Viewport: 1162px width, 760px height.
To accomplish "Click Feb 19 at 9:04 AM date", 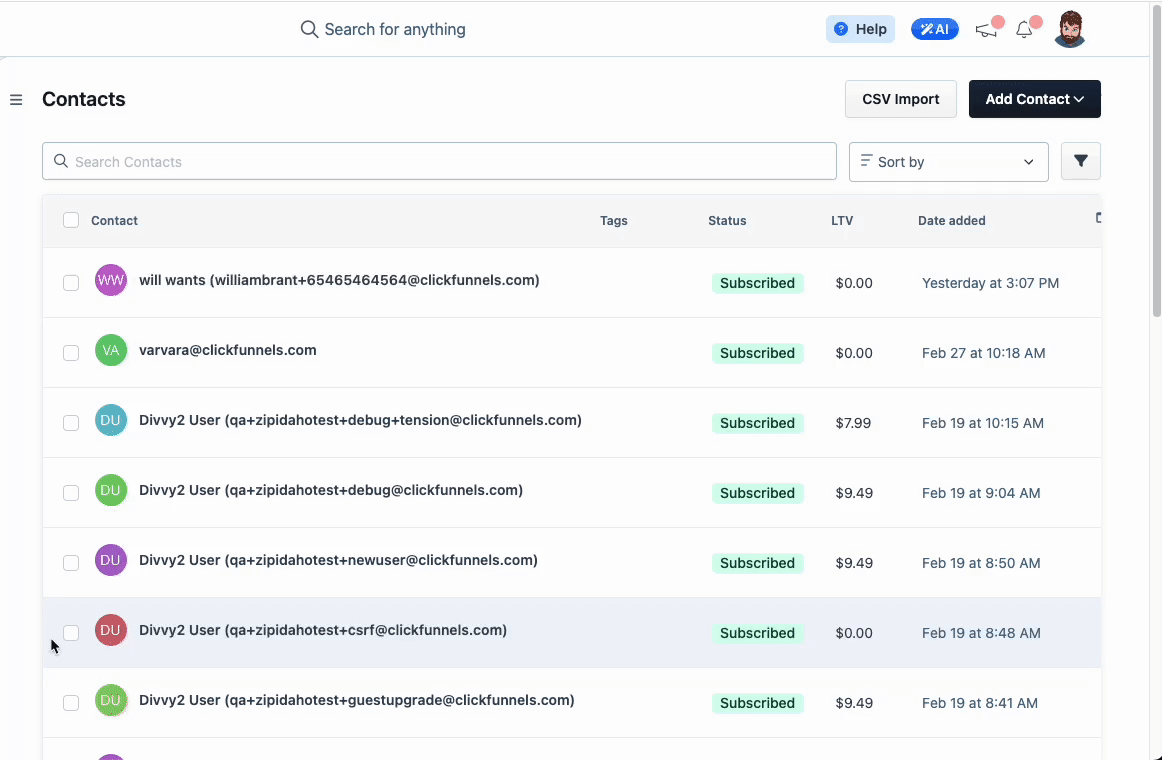I will click(981, 493).
